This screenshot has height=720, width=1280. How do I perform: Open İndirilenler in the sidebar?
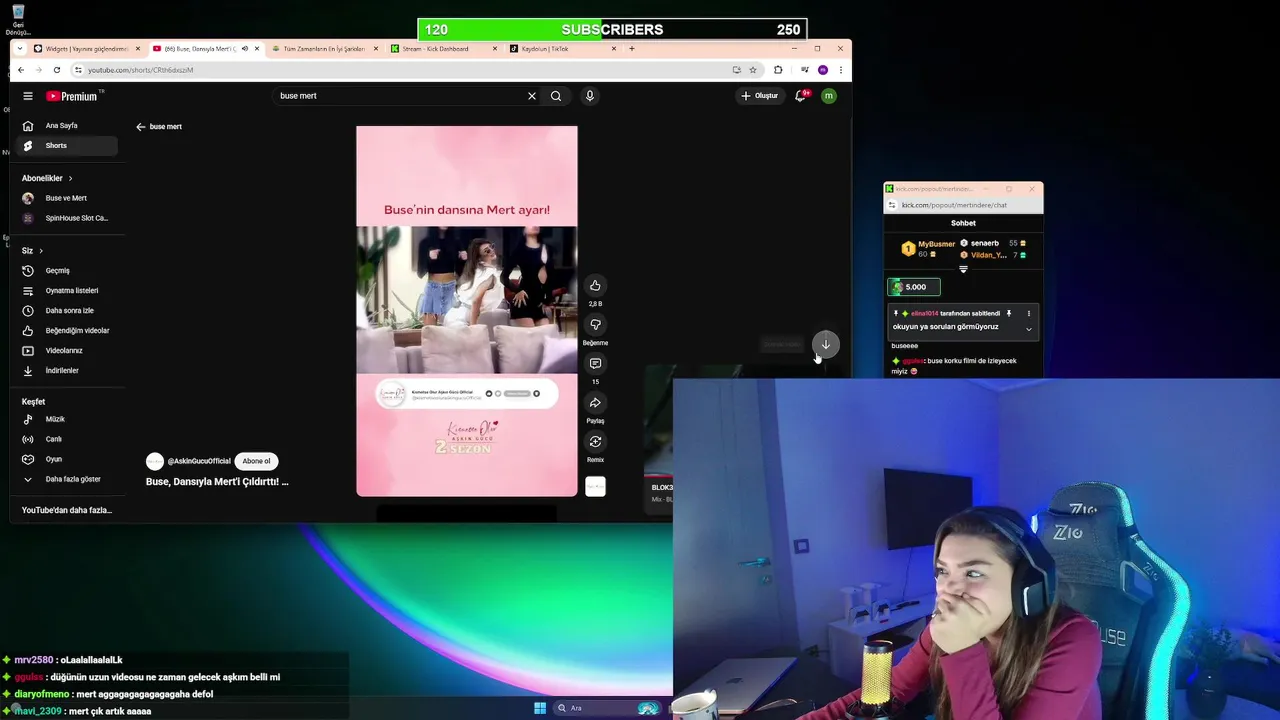pyautogui.click(x=68, y=371)
